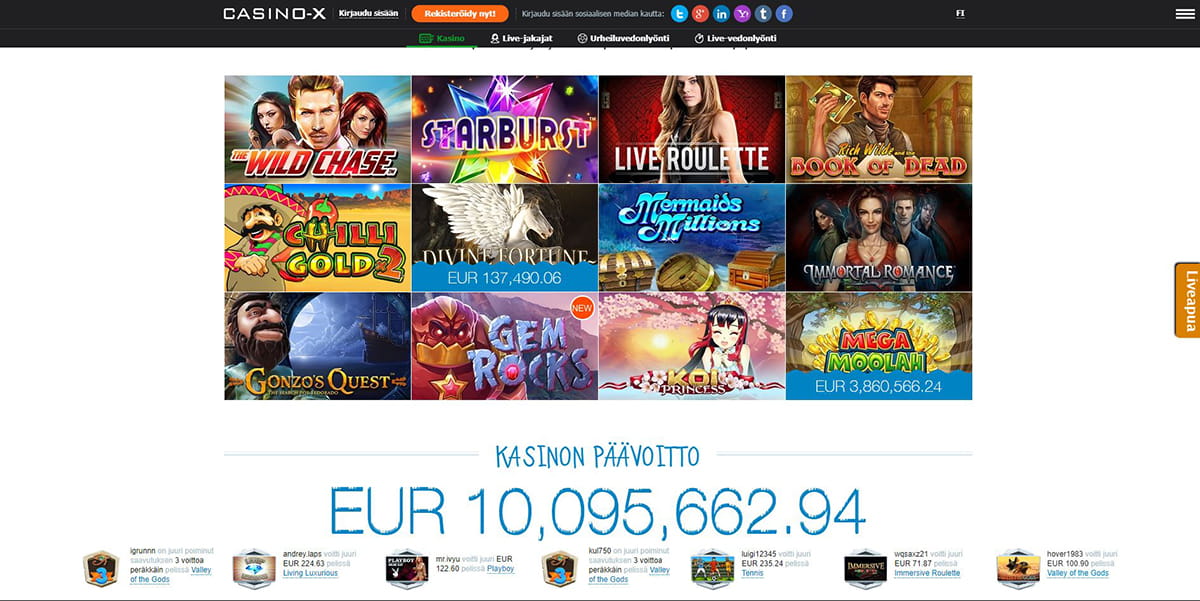The width and height of the screenshot is (1200, 601).
Task: Launch the Starburst game thumbnail
Action: tap(505, 129)
